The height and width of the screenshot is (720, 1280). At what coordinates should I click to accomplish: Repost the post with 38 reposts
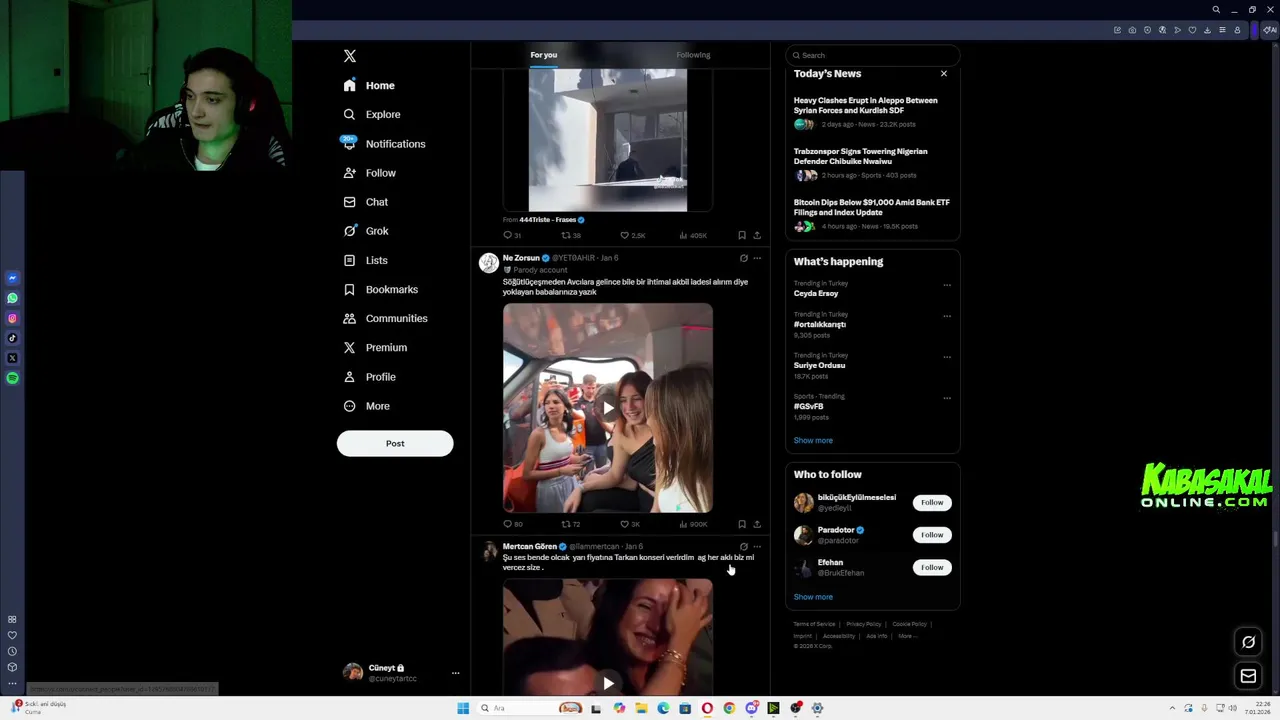(x=570, y=236)
